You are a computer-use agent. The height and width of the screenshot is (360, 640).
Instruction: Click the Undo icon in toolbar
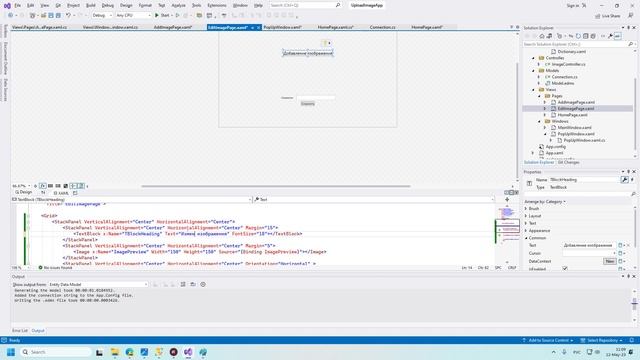[x=69, y=16]
